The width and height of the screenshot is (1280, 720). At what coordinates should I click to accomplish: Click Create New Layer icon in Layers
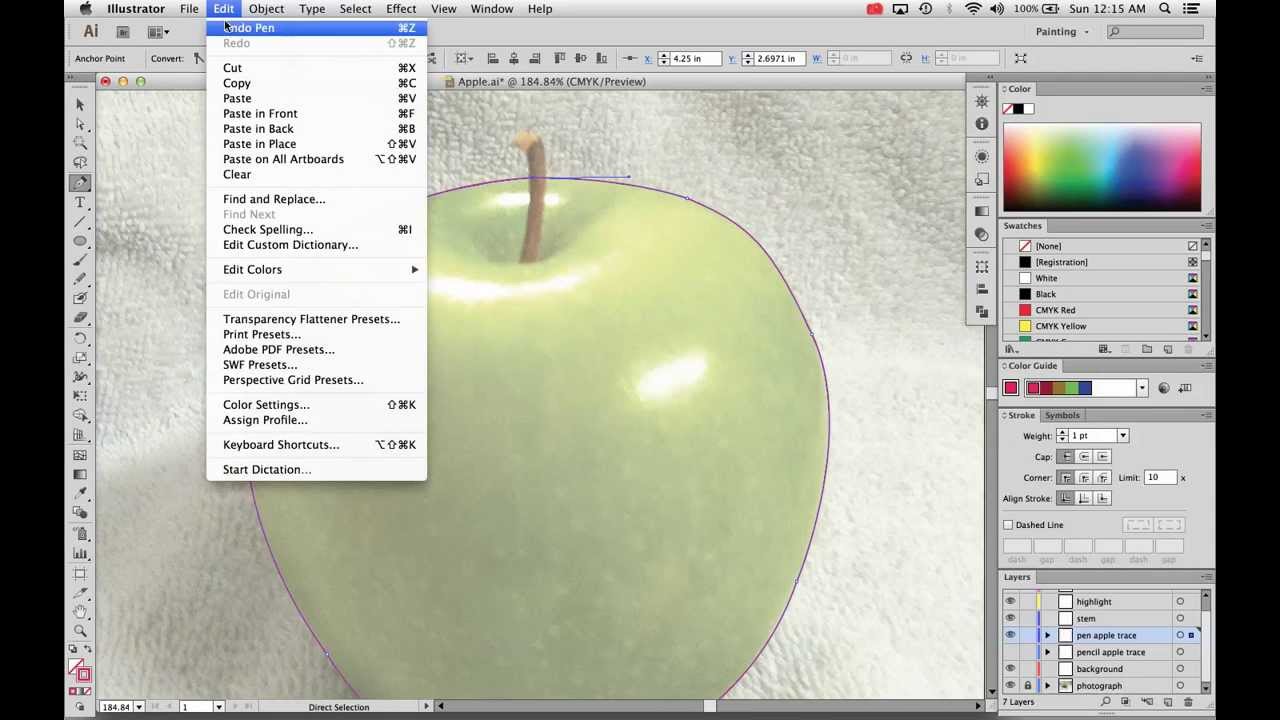click(1167, 702)
